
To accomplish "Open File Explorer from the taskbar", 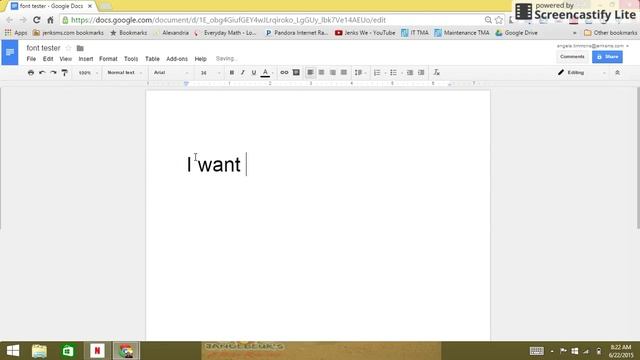I will 39,351.
